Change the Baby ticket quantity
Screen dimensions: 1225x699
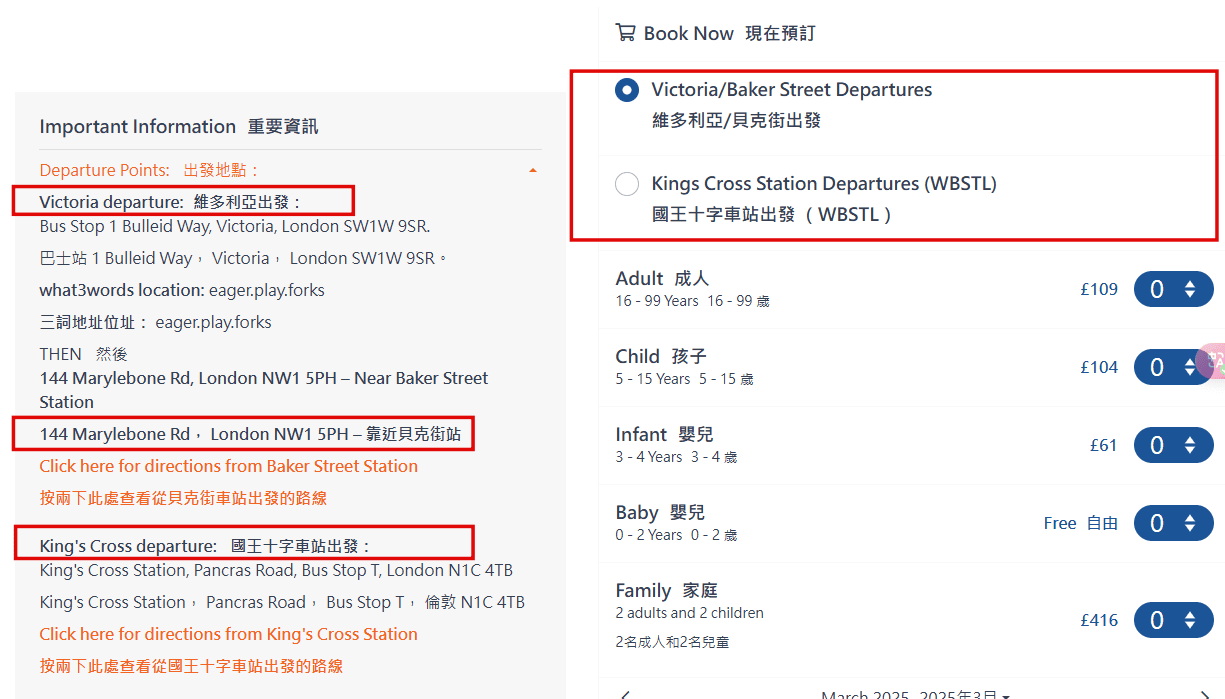(x=1173, y=524)
